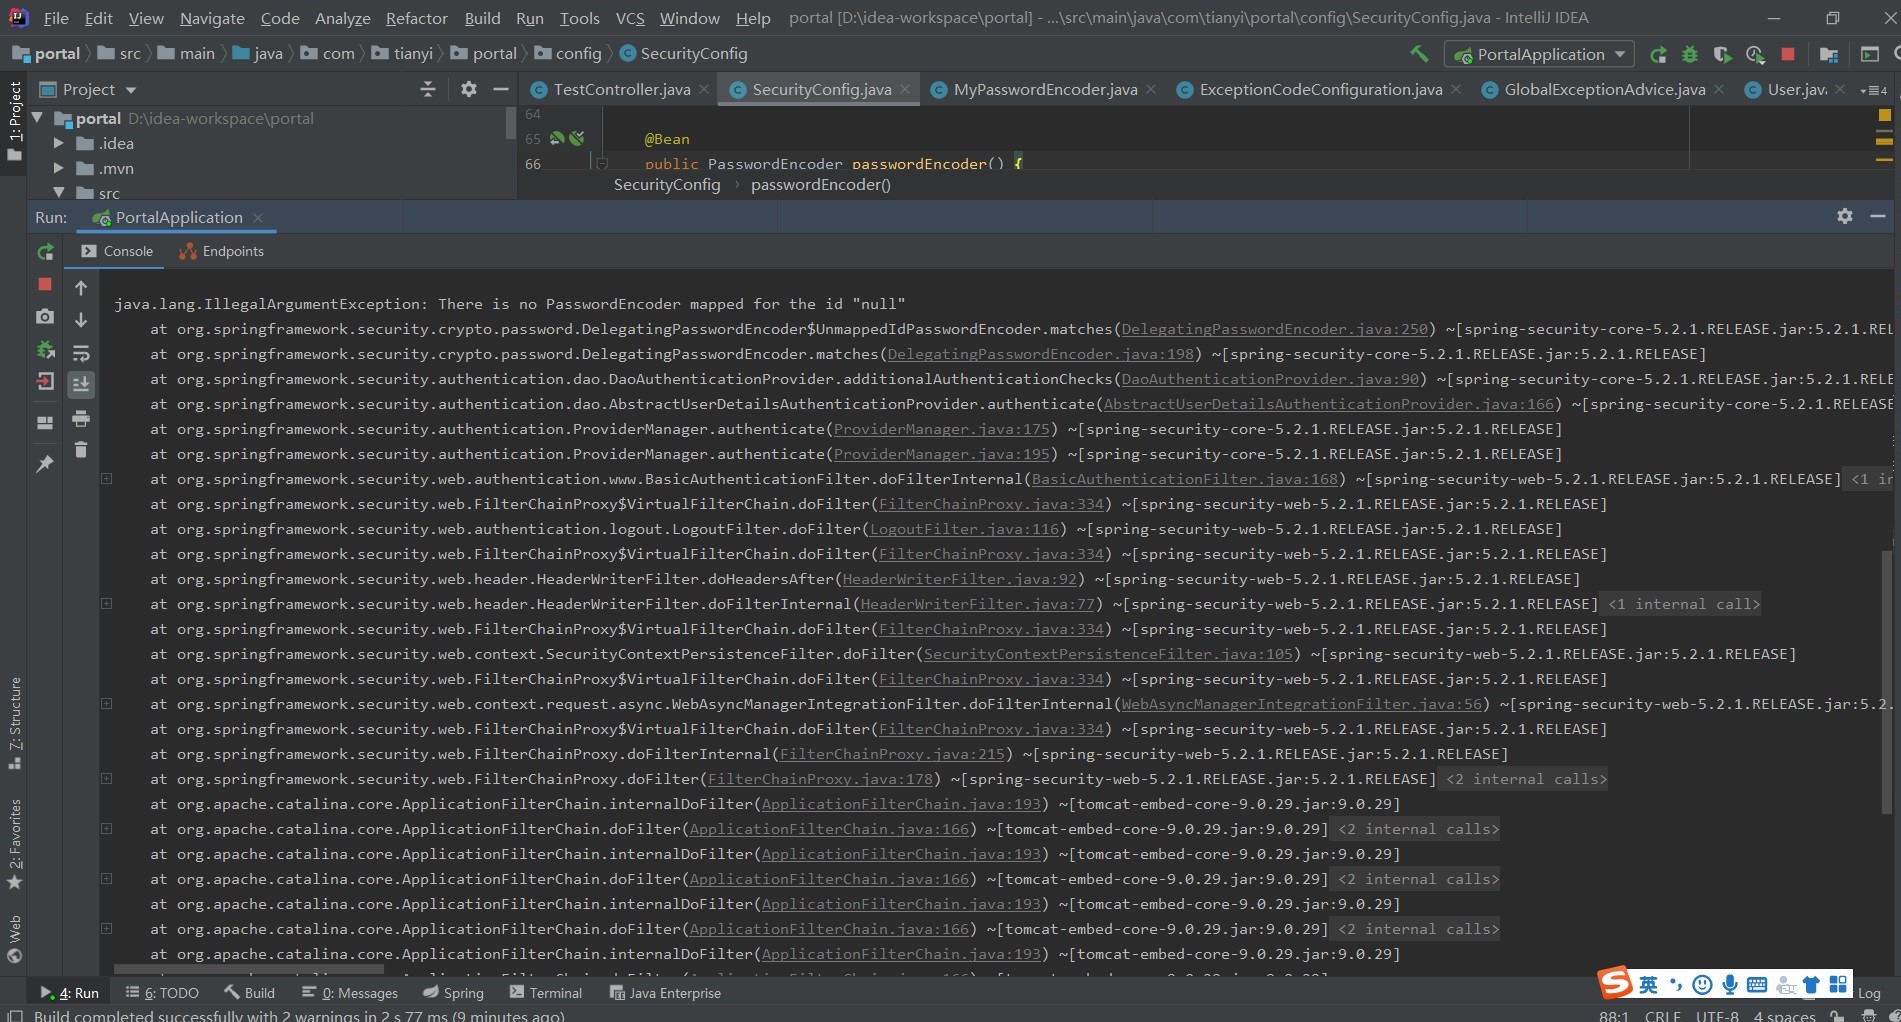Image resolution: width=1901 pixels, height=1022 pixels.
Task: Collapse the portal root project node
Action: pyautogui.click(x=37, y=118)
